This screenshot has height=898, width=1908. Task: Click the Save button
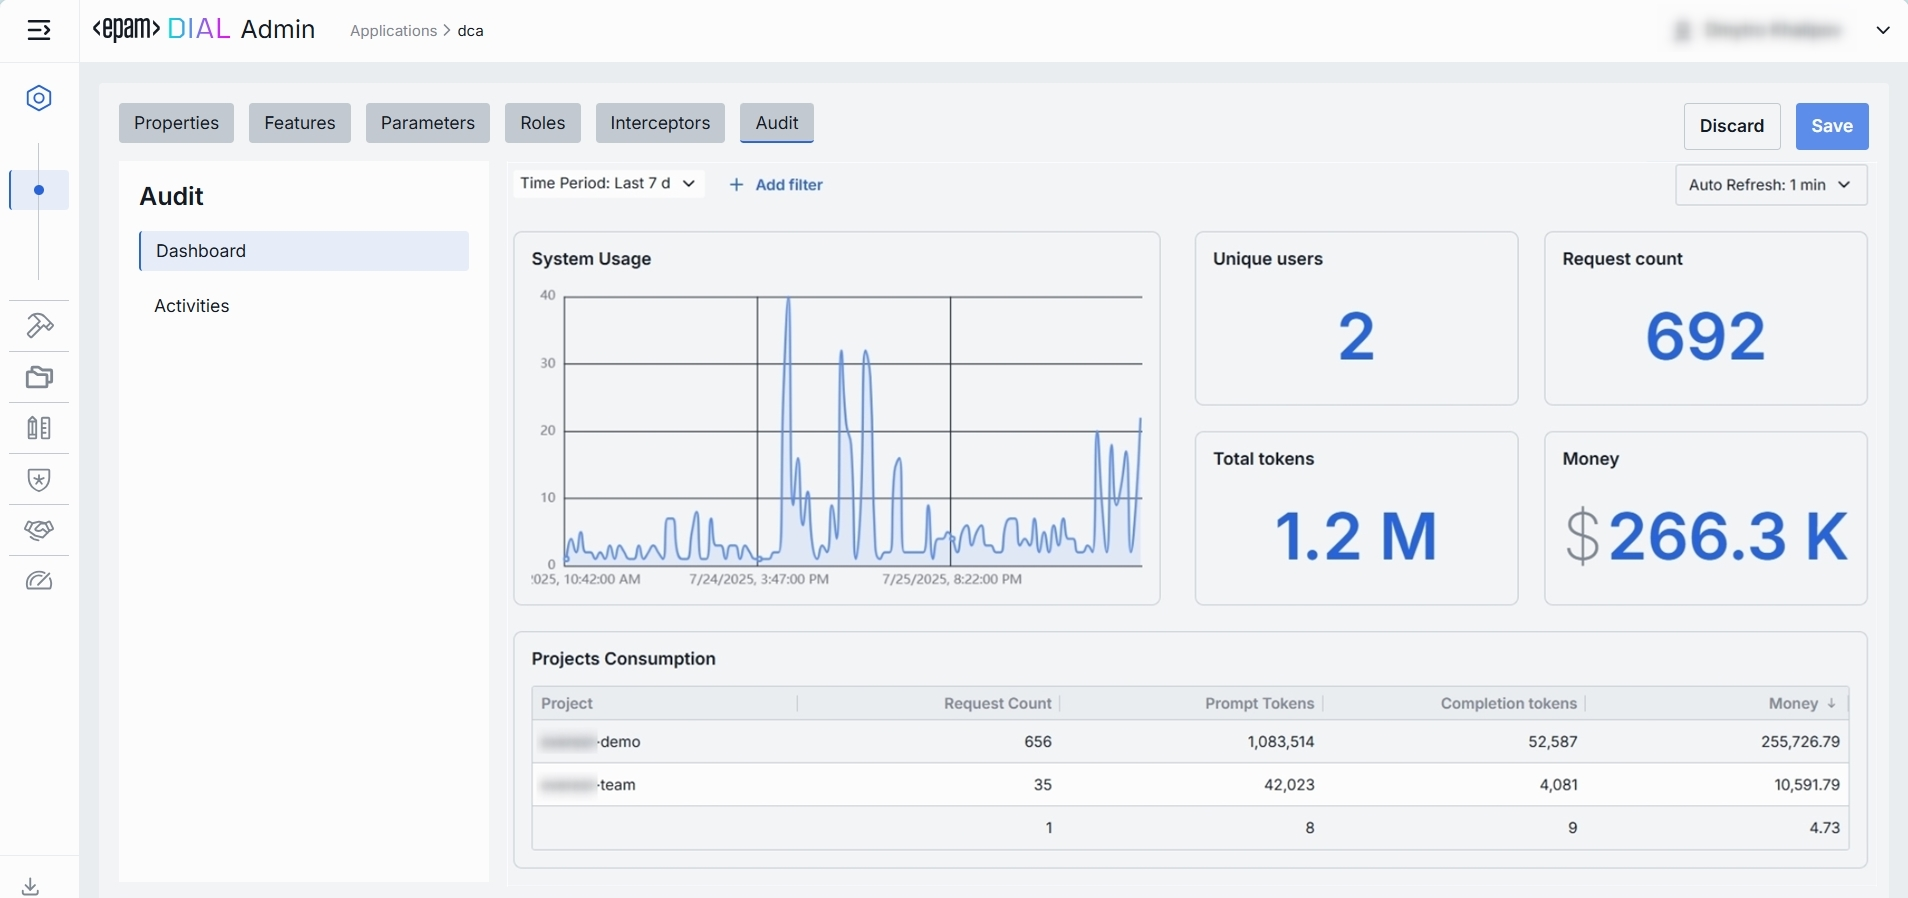[x=1832, y=126]
